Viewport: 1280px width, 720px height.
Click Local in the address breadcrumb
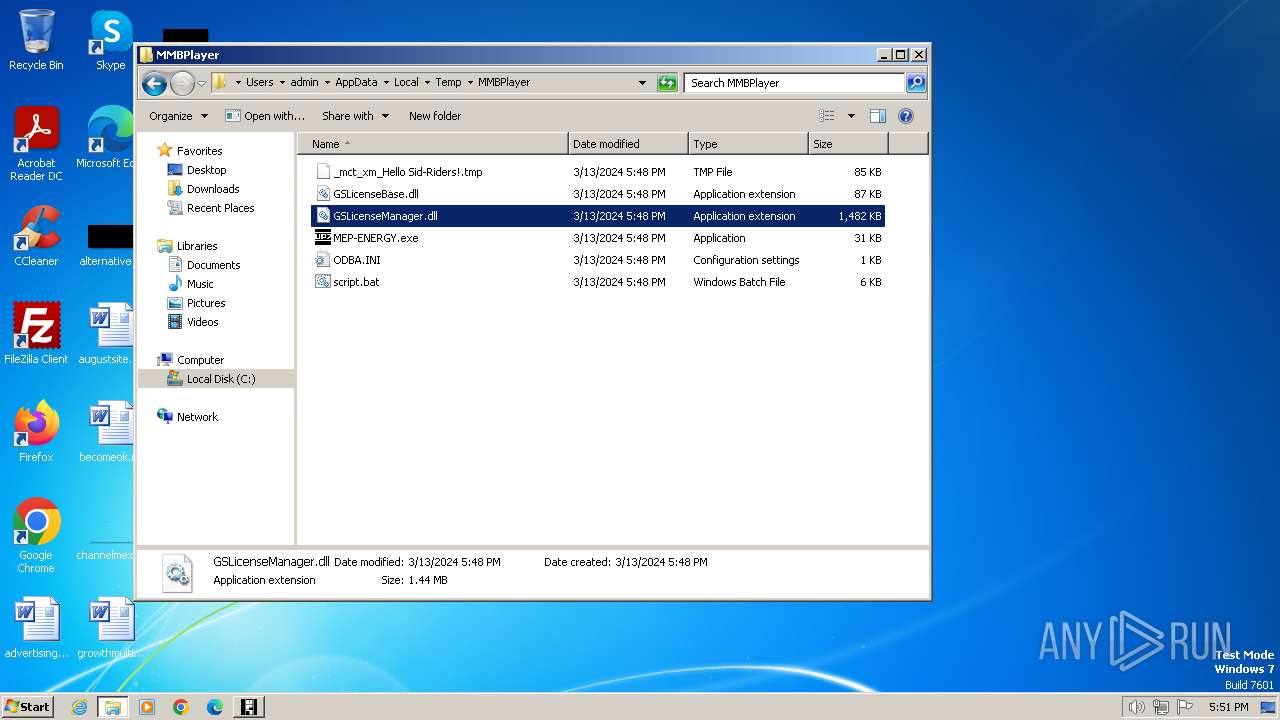[x=406, y=83]
